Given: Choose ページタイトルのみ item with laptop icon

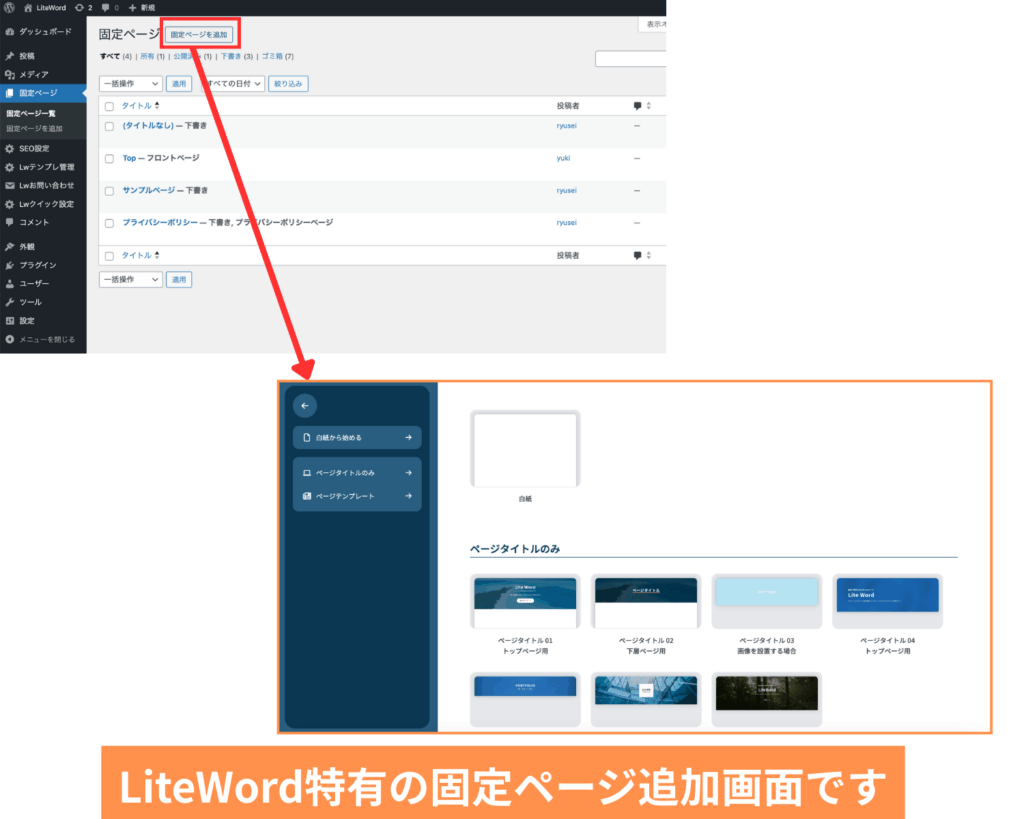Looking at the screenshot, I should [x=357, y=473].
